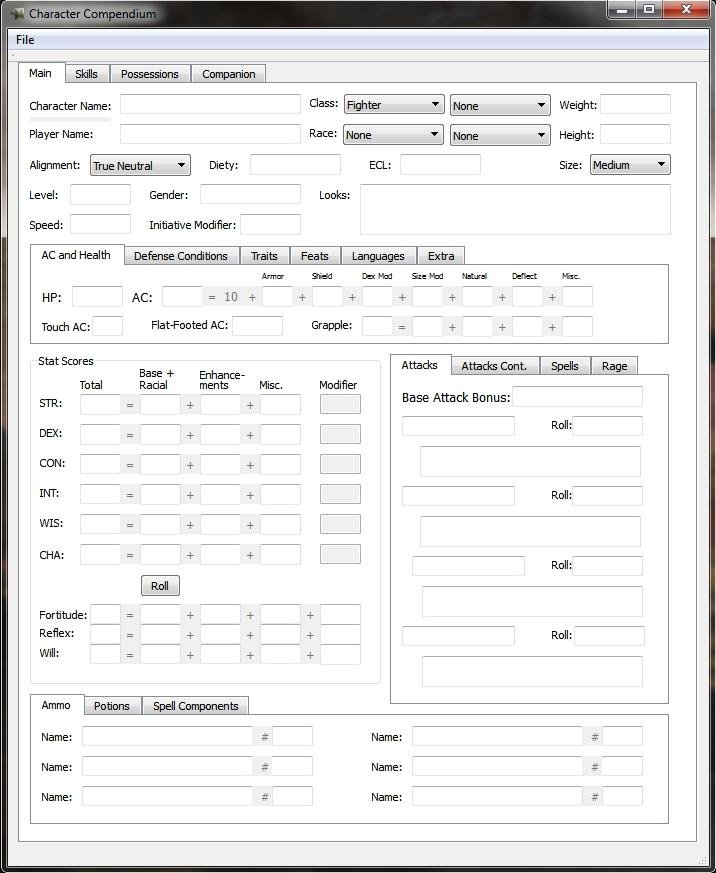This screenshot has height=873, width=716.
Task: Click into the Weight field
Action: click(x=635, y=104)
